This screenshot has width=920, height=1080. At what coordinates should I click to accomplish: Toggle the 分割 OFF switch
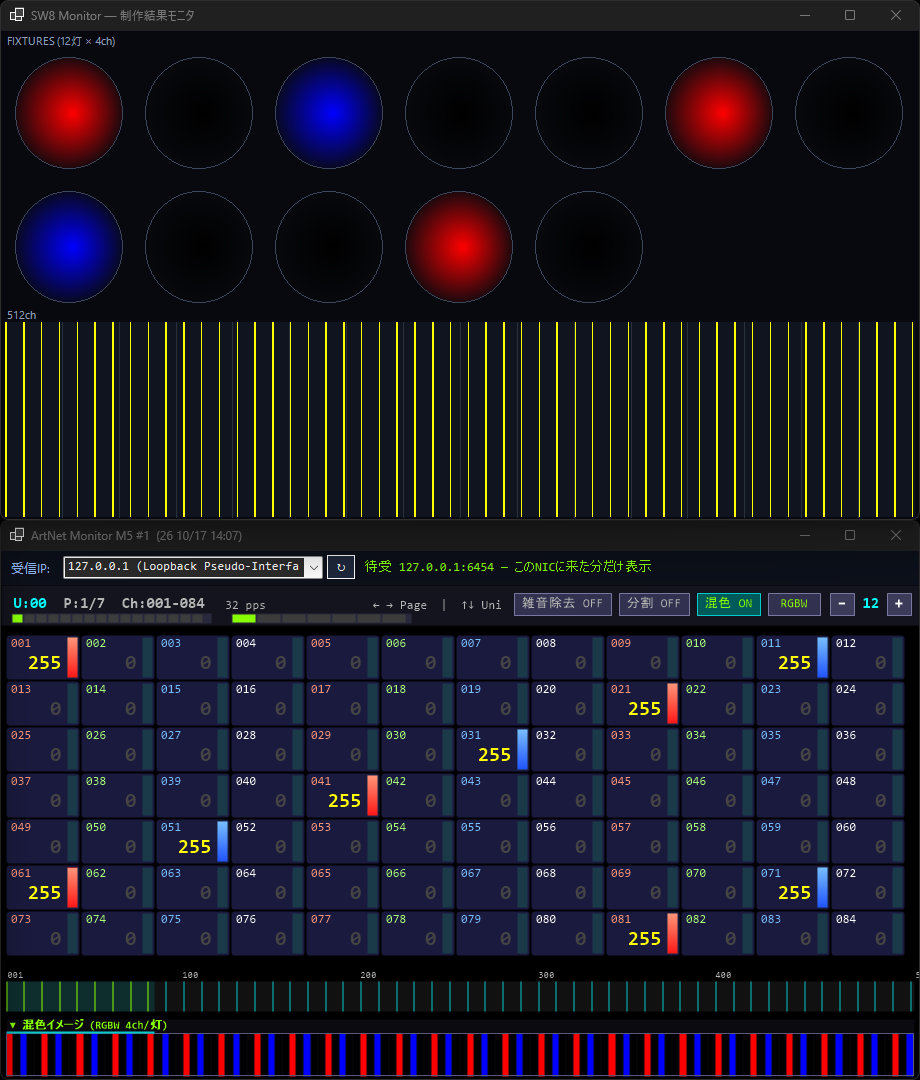(x=654, y=604)
